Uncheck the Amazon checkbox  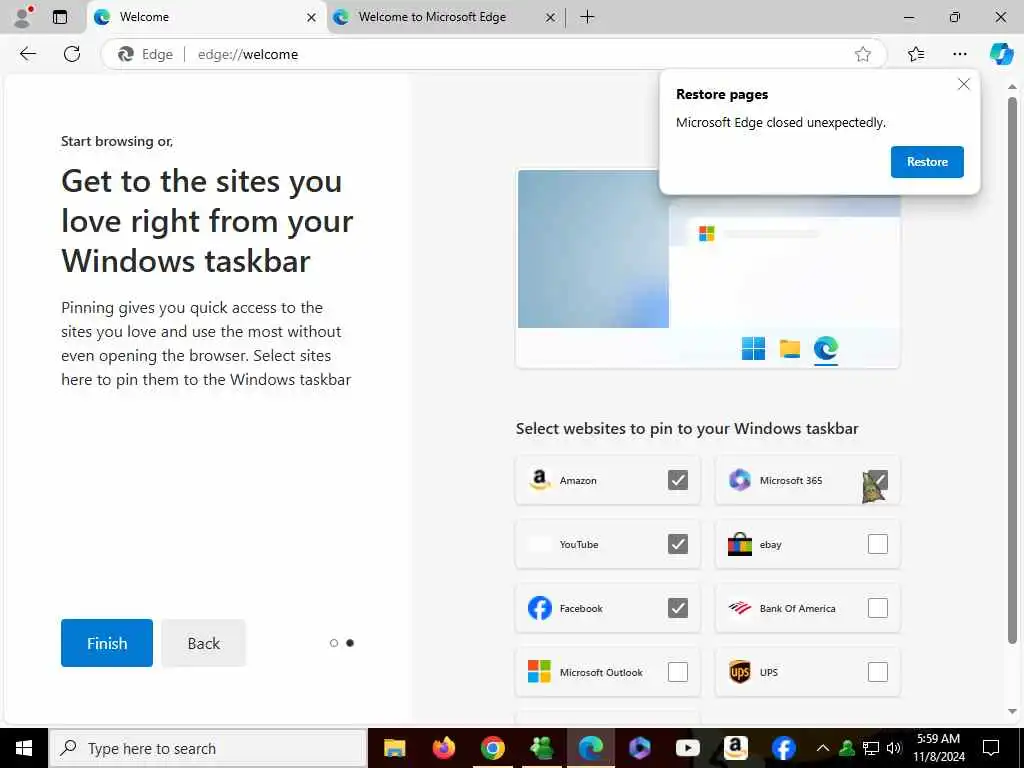[678, 480]
